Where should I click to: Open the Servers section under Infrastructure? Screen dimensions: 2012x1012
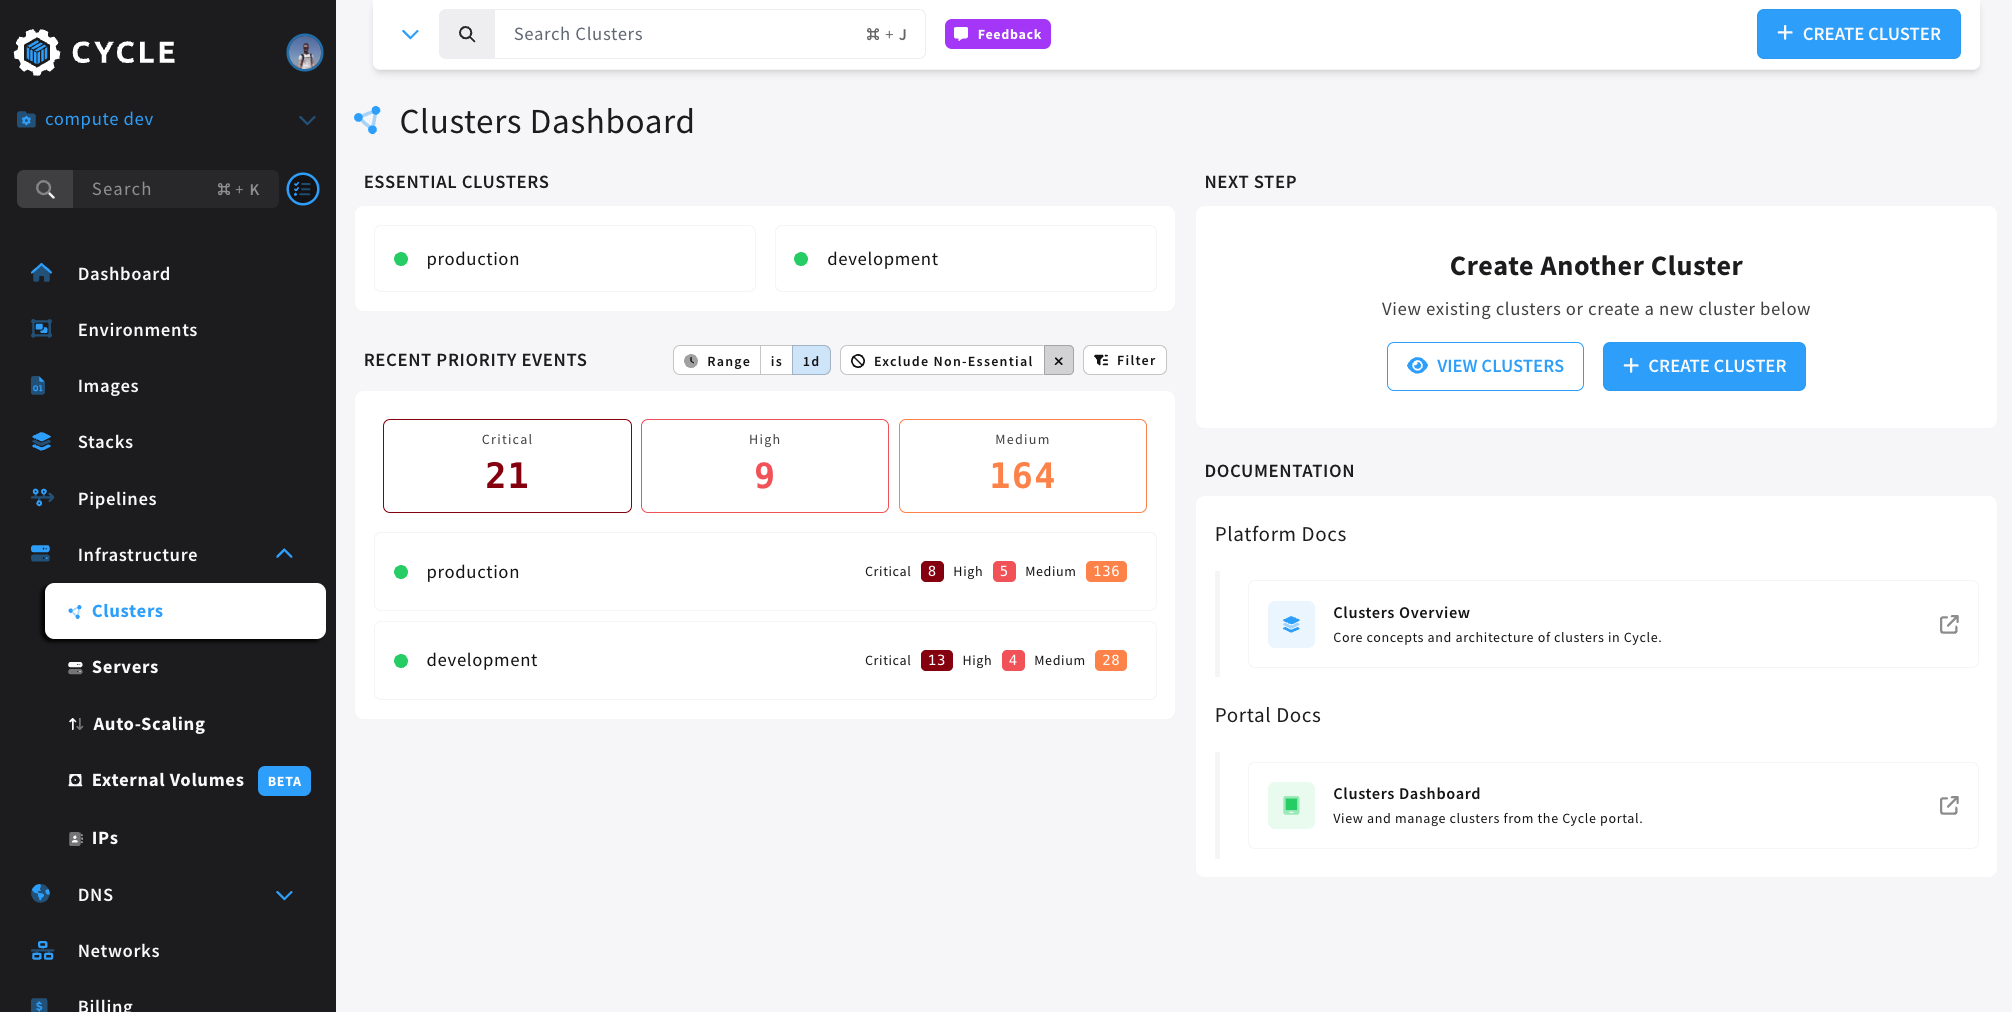(x=124, y=667)
